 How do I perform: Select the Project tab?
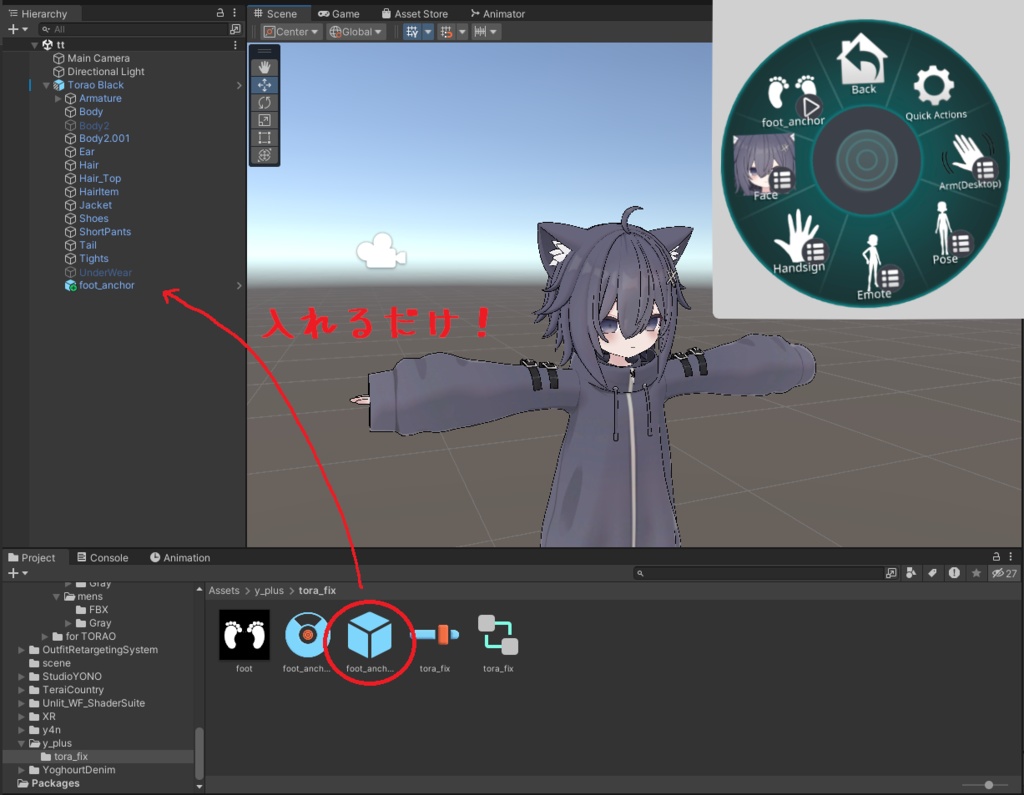pos(31,557)
